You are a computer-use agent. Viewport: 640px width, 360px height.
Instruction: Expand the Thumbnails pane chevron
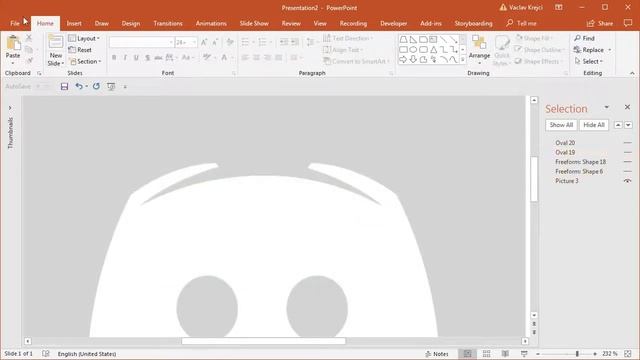tap(10, 108)
